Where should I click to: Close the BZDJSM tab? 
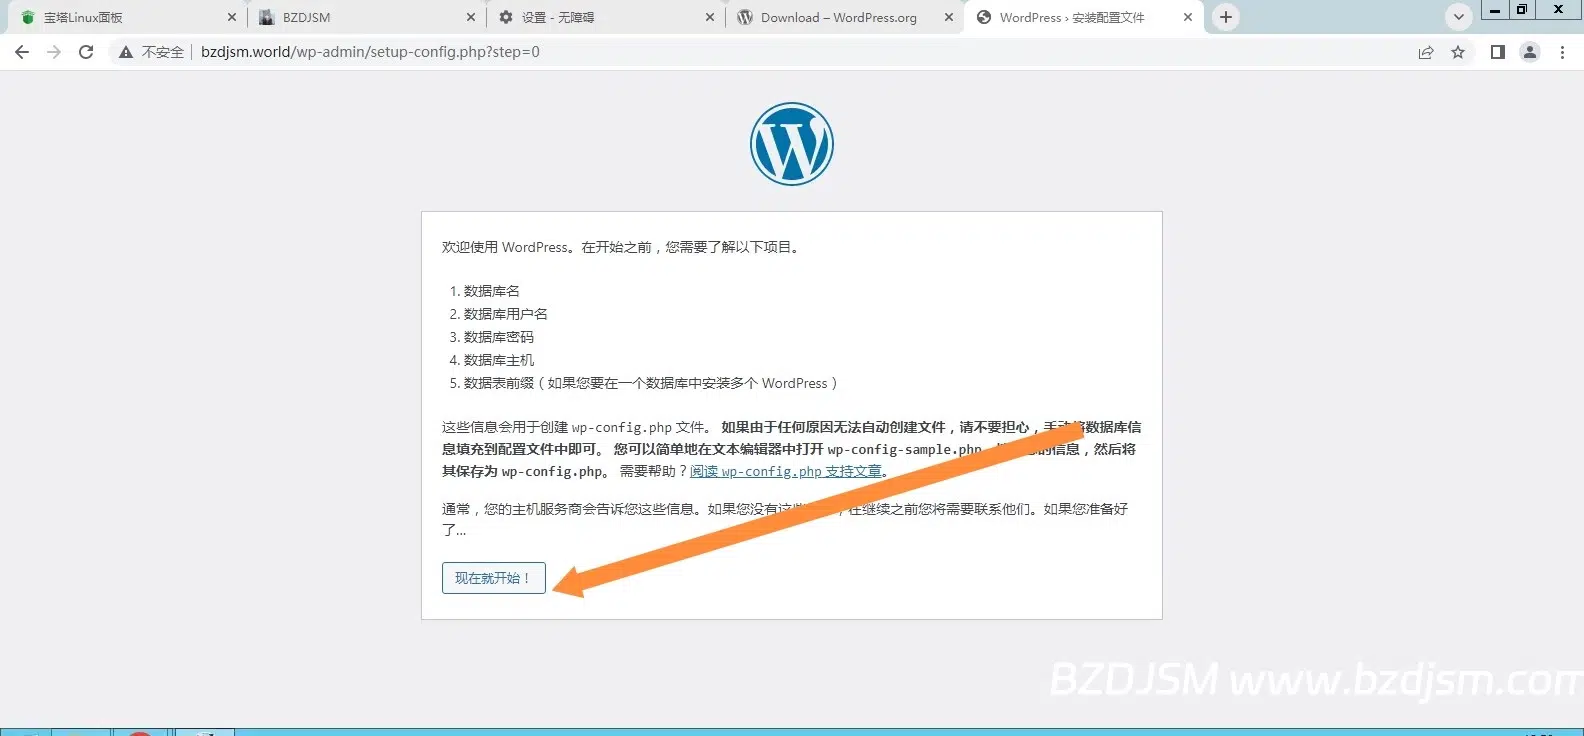point(471,17)
